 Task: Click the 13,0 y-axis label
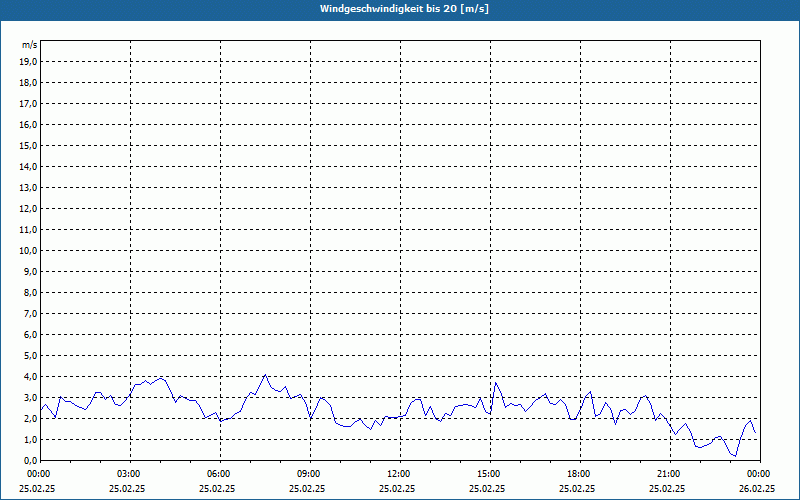point(28,188)
